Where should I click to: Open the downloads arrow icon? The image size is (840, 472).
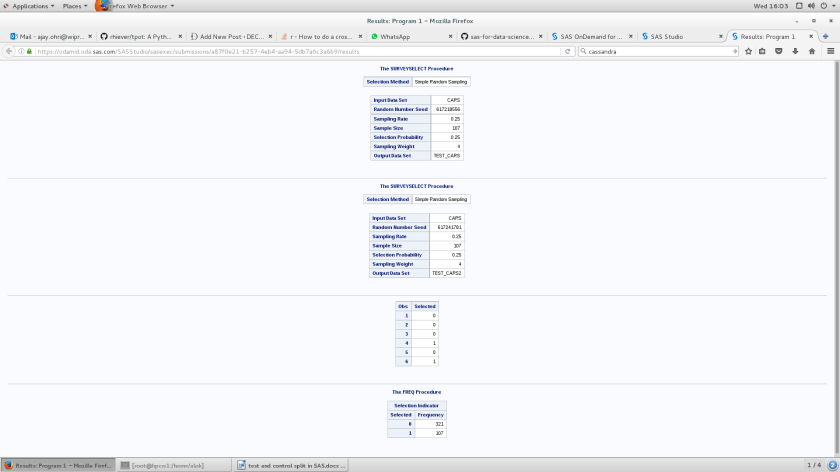click(x=795, y=51)
